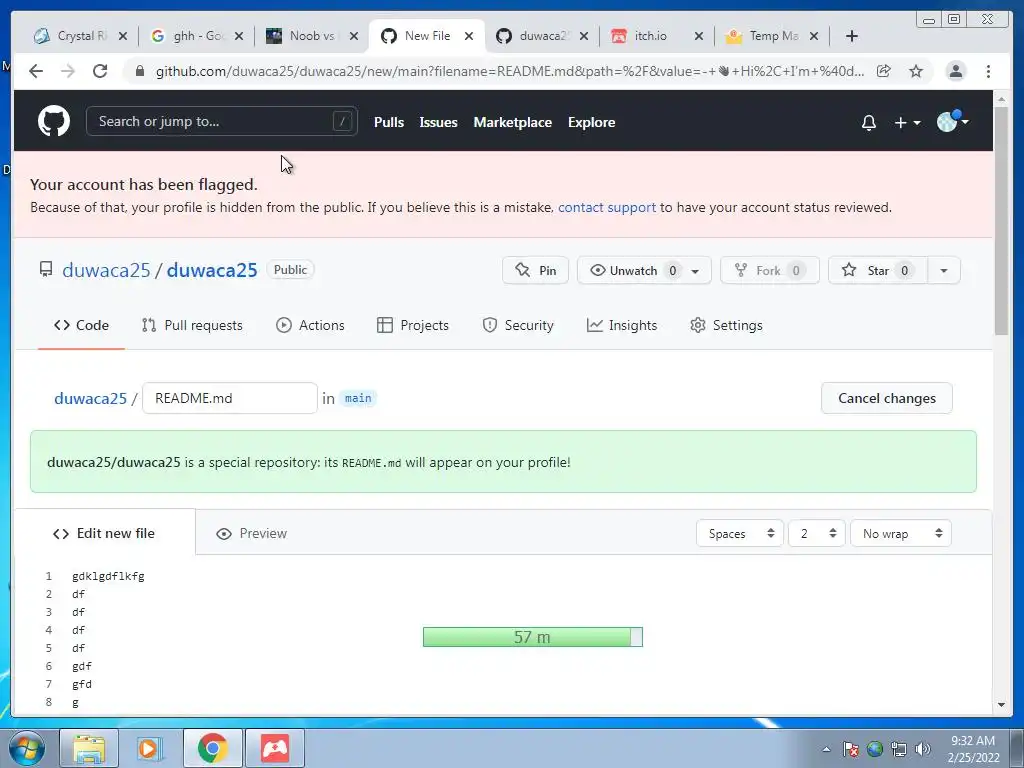Viewport: 1024px width, 768px height.
Task: Close the Temp Mail tab
Action: (x=814, y=36)
